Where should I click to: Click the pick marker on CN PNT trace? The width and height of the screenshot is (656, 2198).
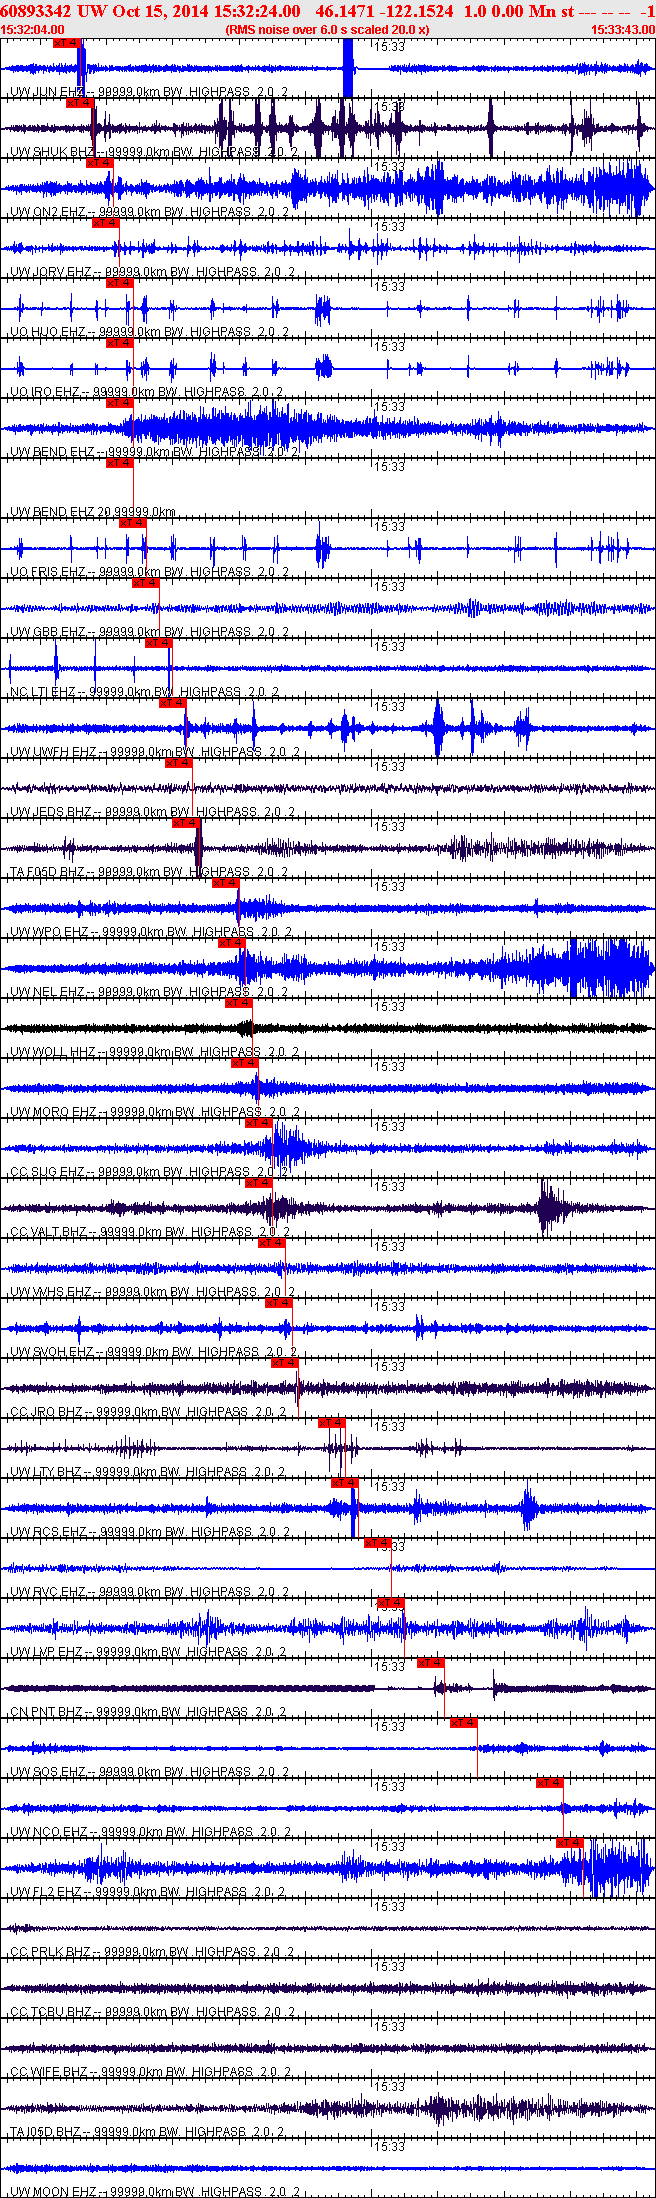pos(430,1663)
